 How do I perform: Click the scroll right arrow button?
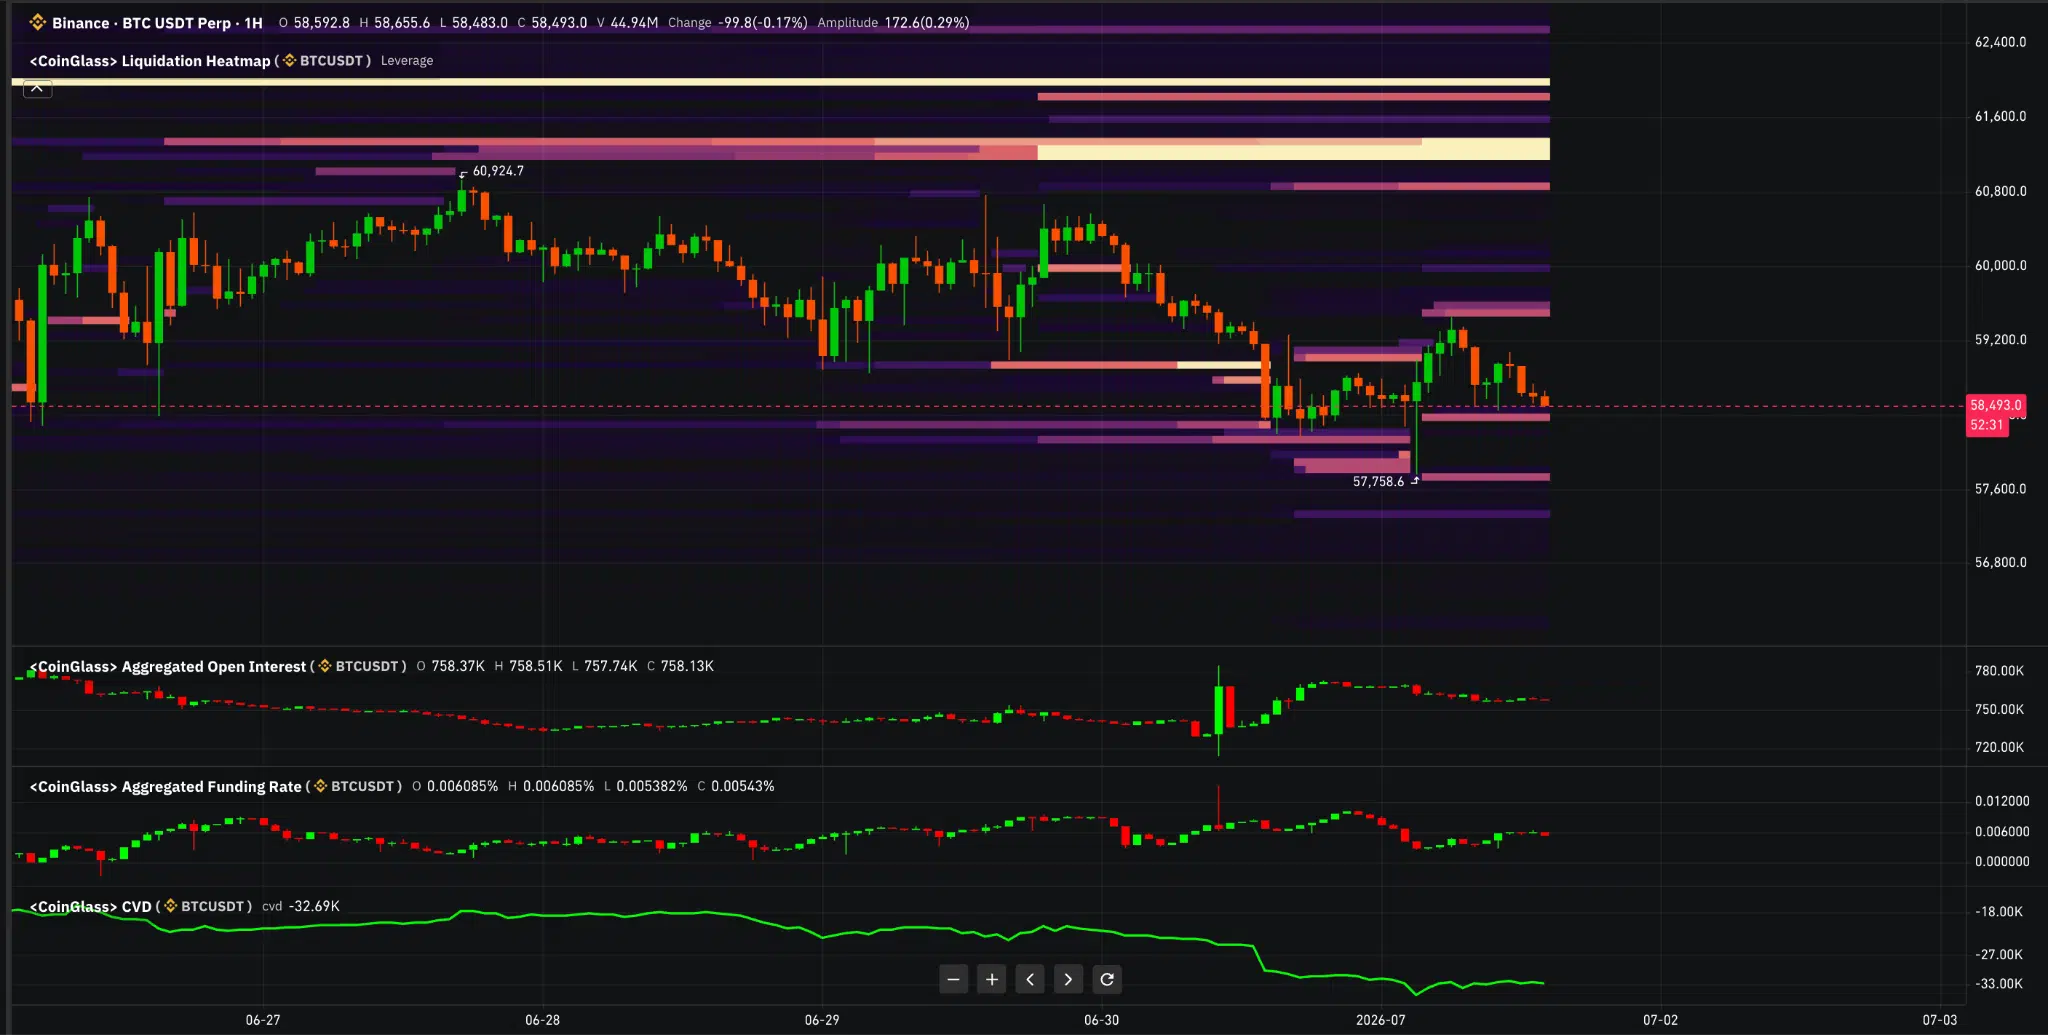1068,979
